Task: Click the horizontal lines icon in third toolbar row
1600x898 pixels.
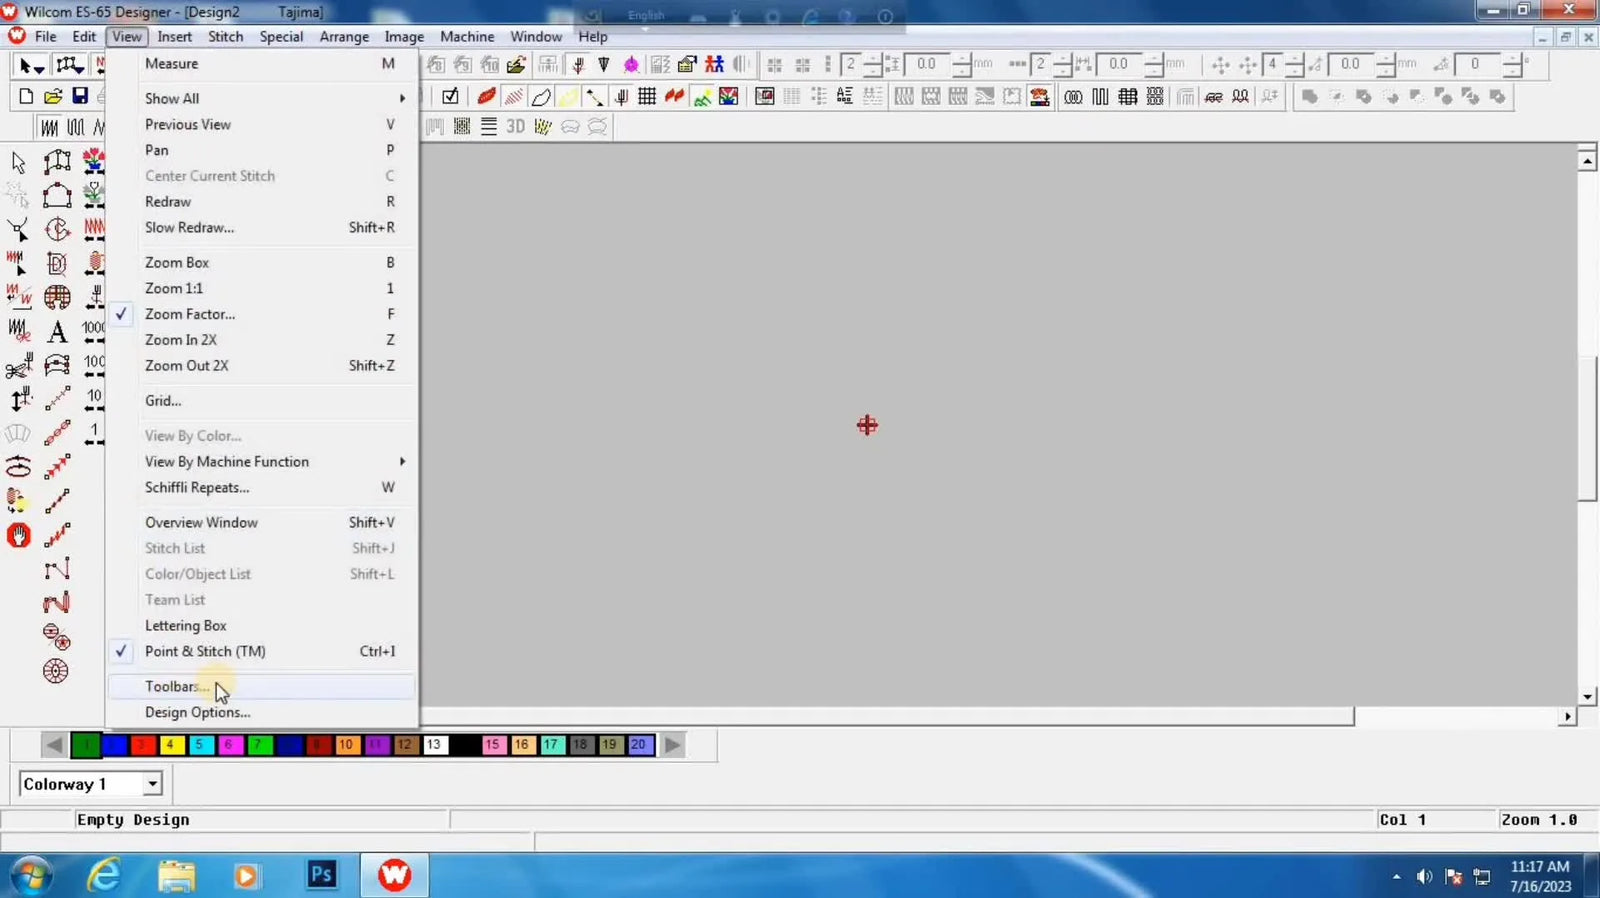Action: coord(489,126)
